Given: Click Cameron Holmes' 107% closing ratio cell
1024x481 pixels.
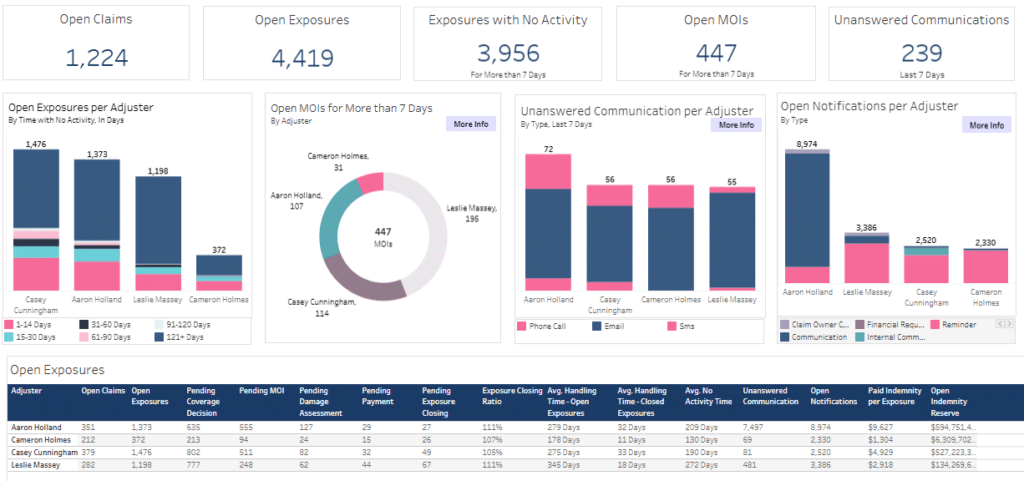Looking at the screenshot, I should tap(491, 439).
